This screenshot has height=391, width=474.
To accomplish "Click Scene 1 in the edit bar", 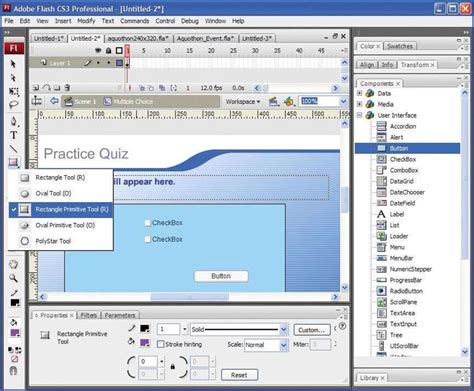I will pos(81,101).
